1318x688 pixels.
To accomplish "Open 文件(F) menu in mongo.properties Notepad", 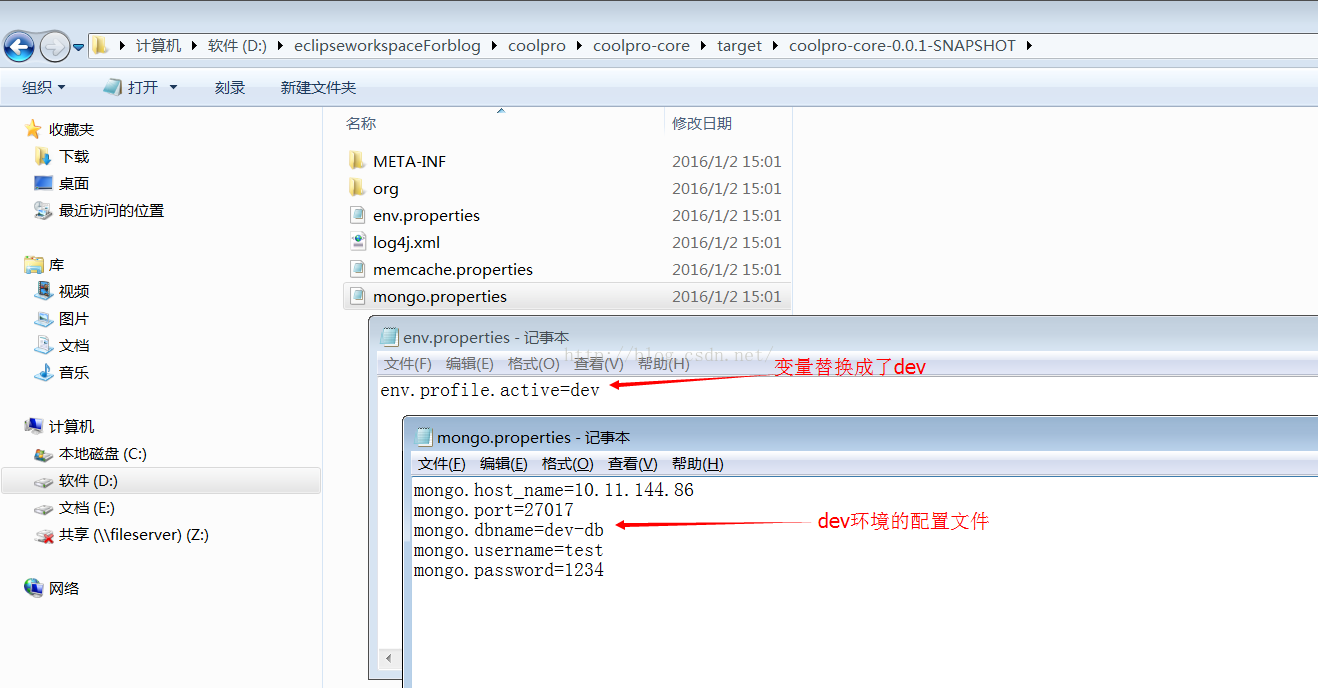I will click(442, 464).
